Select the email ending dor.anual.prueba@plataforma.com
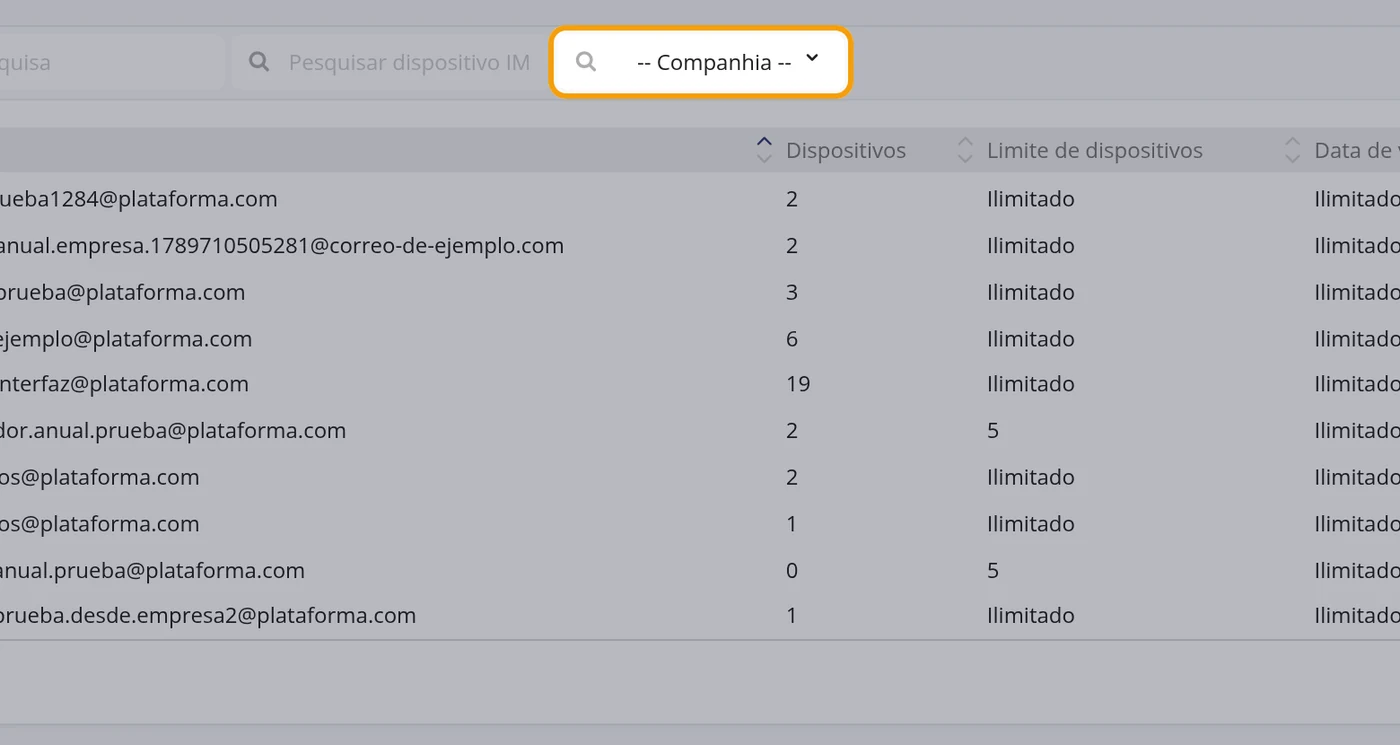1400x745 pixels. click(x=173, y=431)
